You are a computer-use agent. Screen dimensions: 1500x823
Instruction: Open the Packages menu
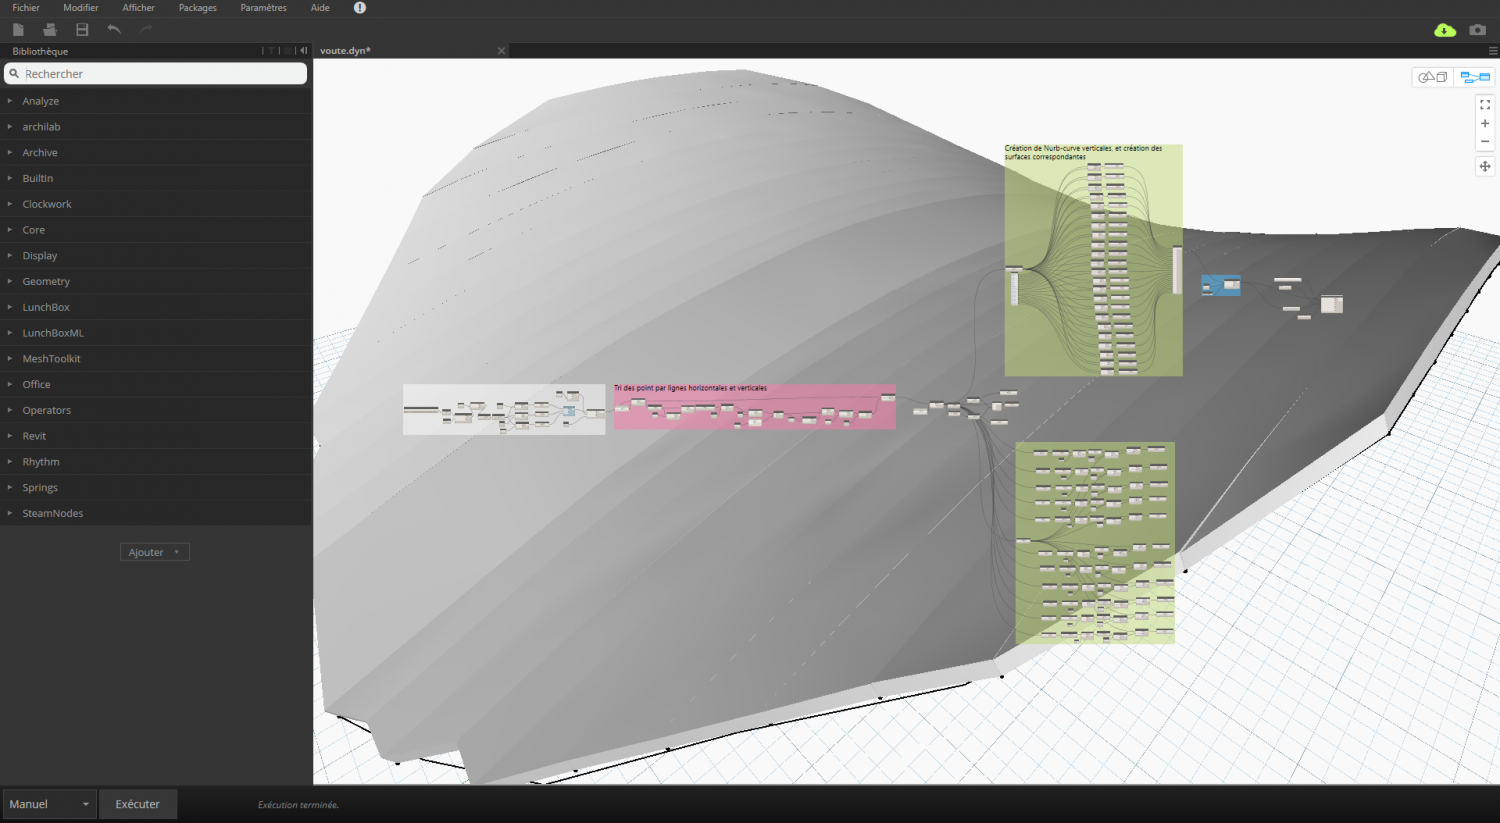tap(197, 8)
